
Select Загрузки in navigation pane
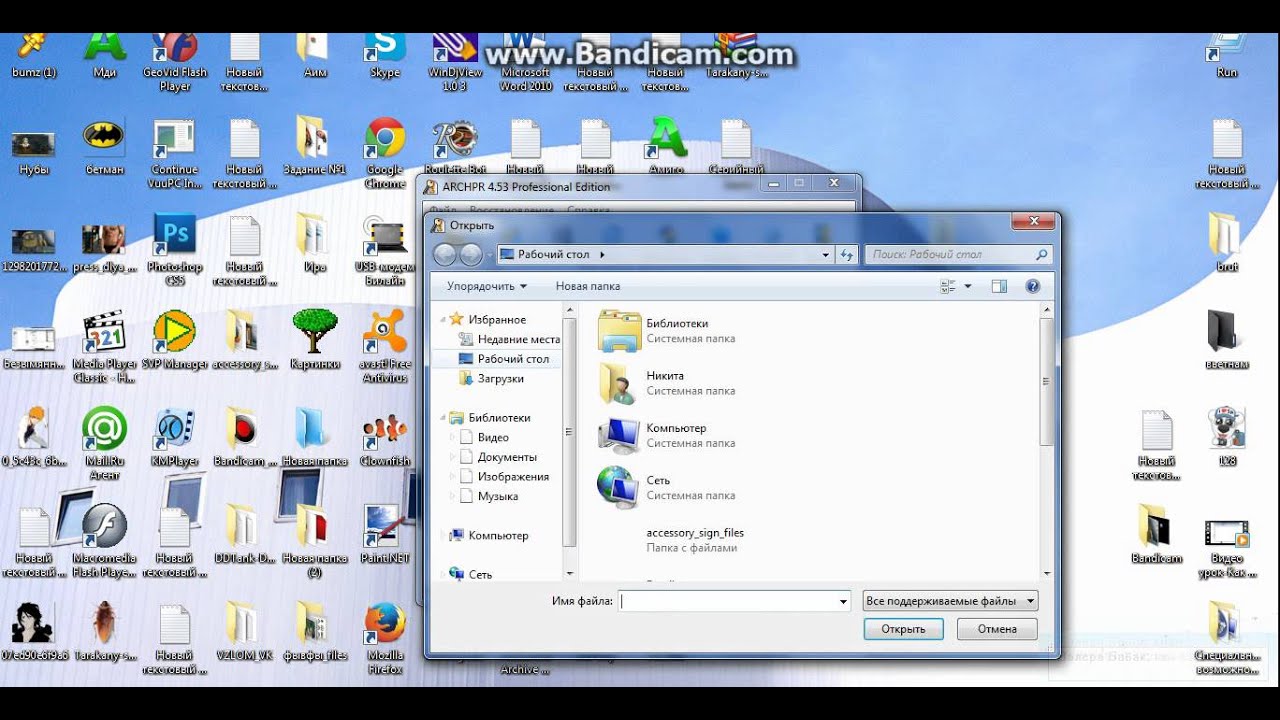click(491, 379)
